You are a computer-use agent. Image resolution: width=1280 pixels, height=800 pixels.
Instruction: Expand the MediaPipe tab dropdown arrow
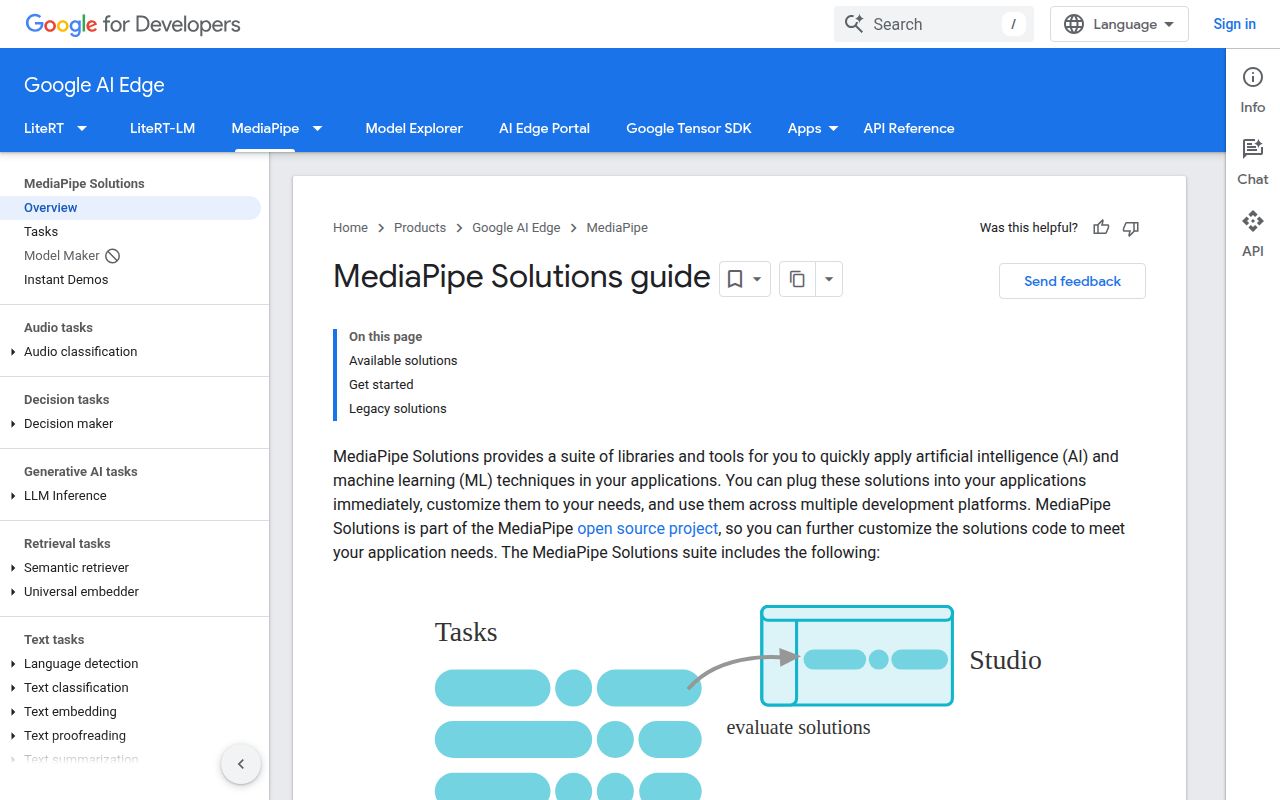(317, 128)
